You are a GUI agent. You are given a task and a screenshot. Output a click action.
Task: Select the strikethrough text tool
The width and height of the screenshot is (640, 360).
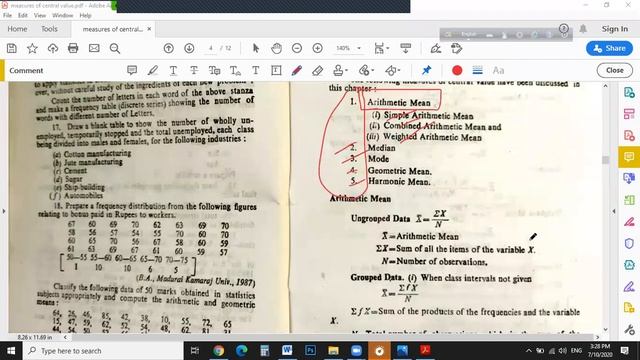point(194,70)
